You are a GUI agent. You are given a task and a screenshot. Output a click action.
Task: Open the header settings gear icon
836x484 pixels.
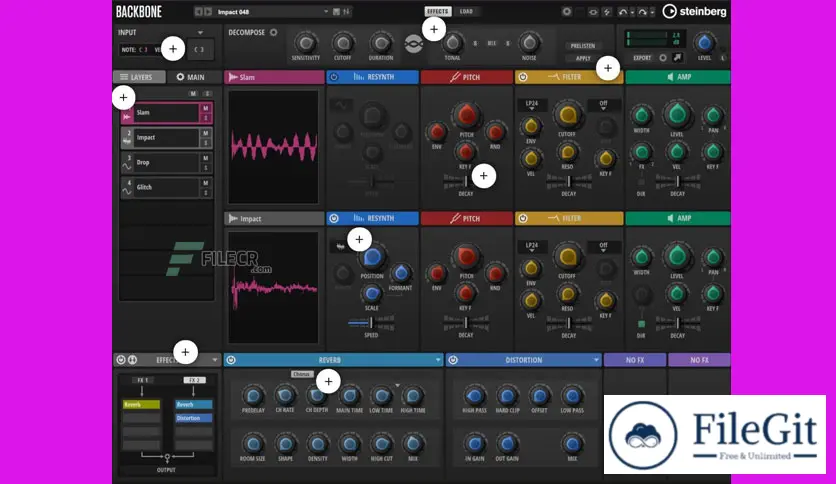566,11
